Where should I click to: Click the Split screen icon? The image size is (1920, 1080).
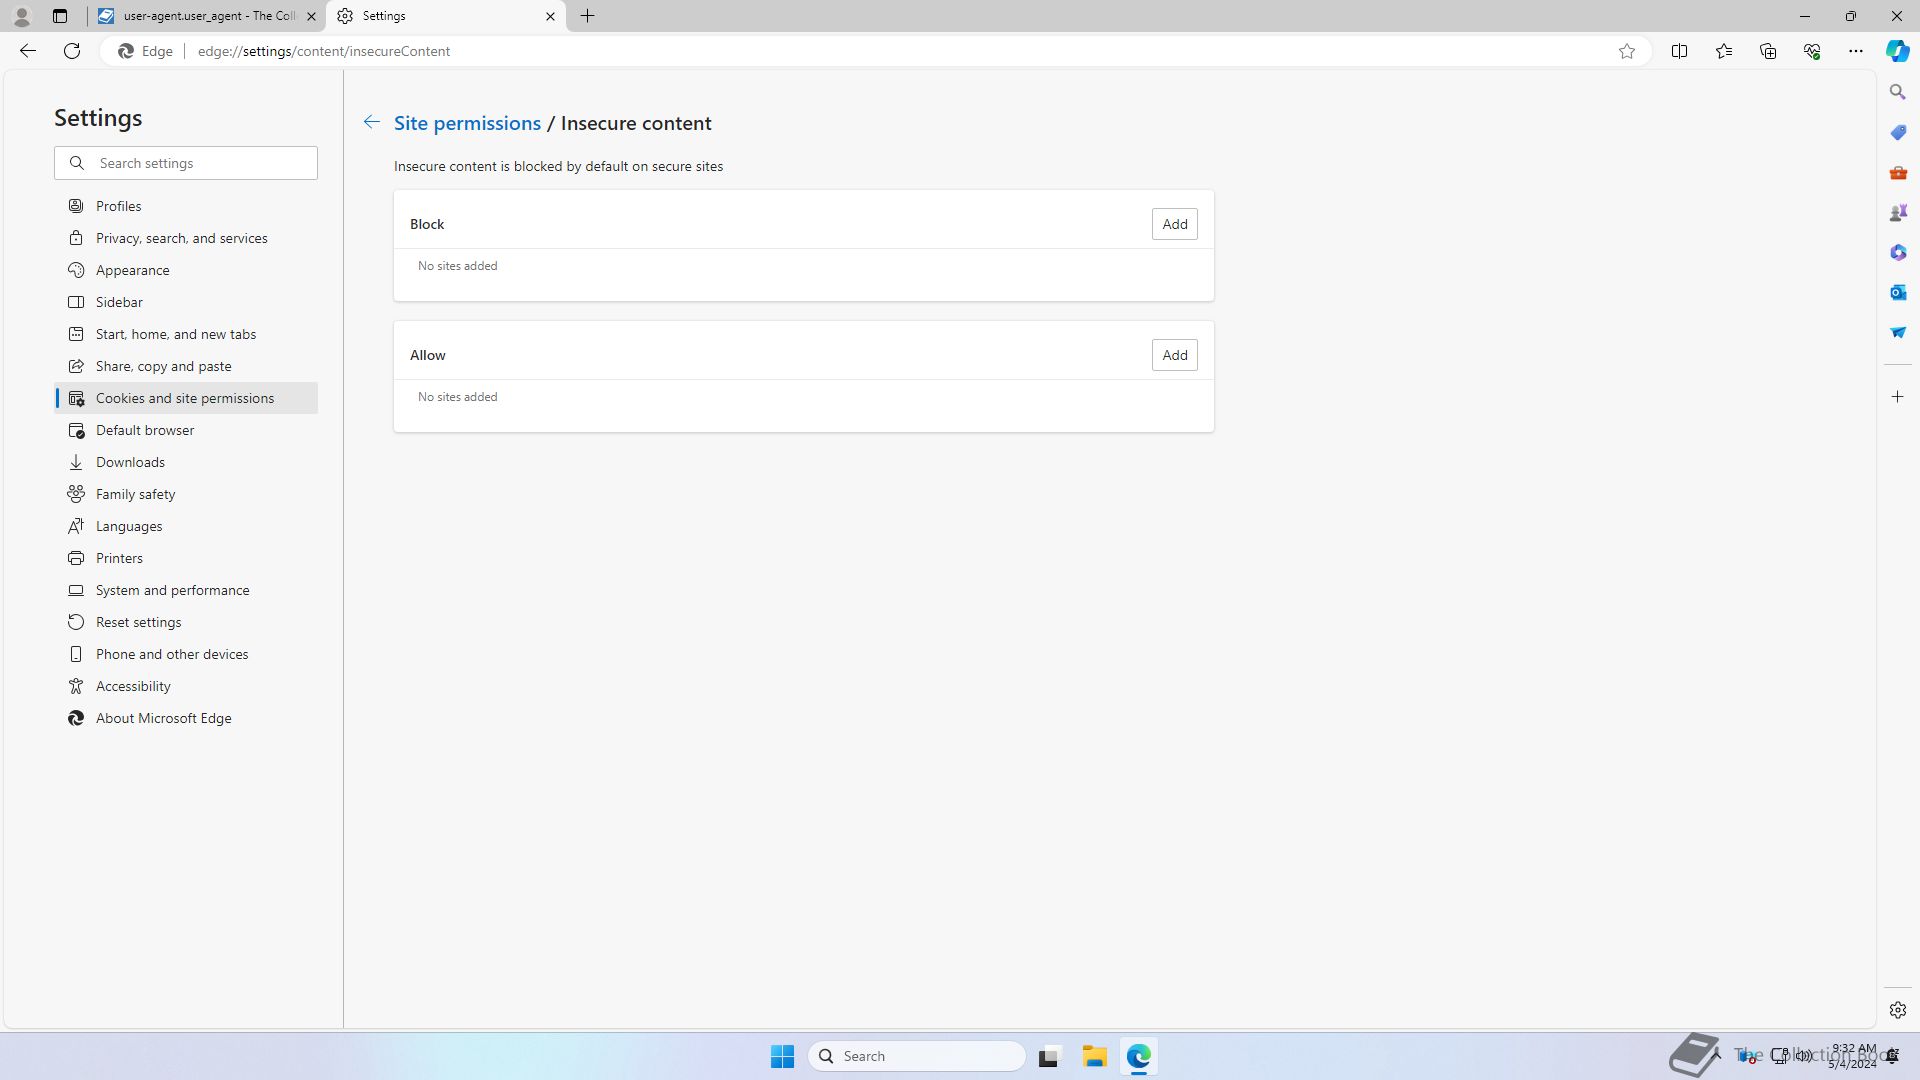(1679, 51)
